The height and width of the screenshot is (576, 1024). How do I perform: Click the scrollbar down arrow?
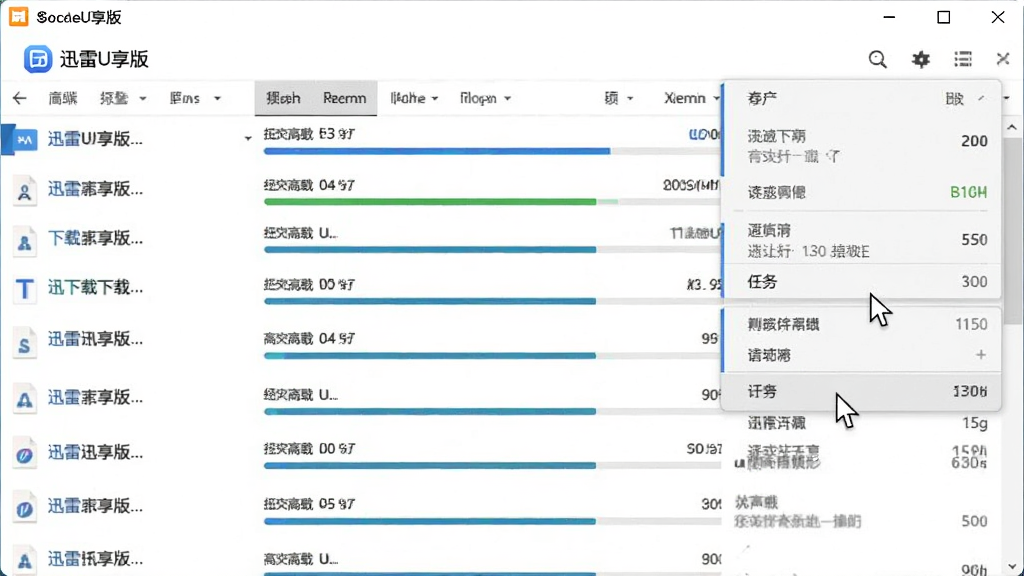click(x=1012, y=567)
